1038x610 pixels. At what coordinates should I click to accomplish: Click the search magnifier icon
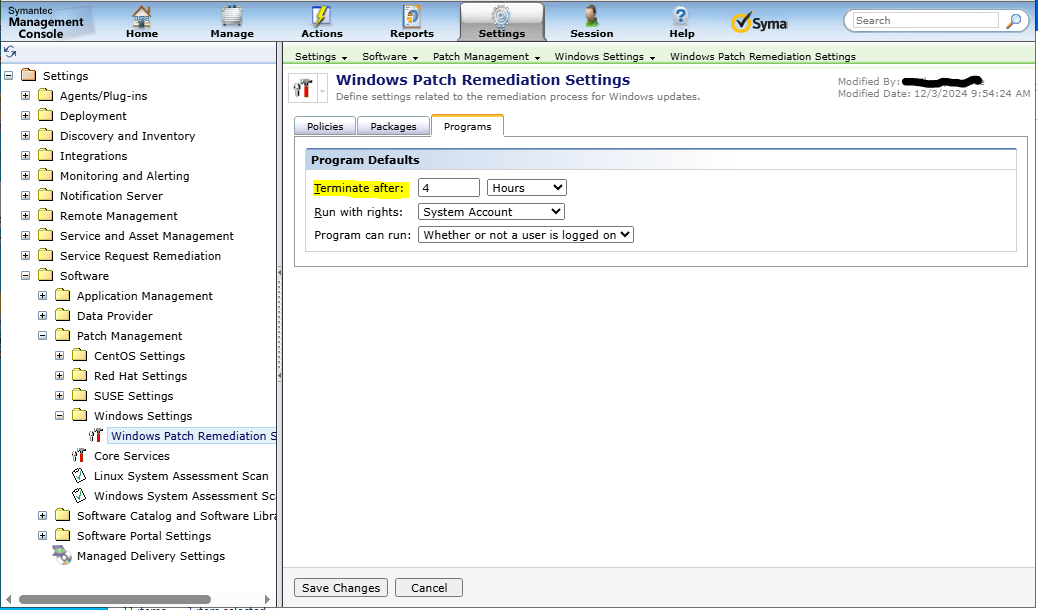pyautogui.click(x=1014, y=20)
